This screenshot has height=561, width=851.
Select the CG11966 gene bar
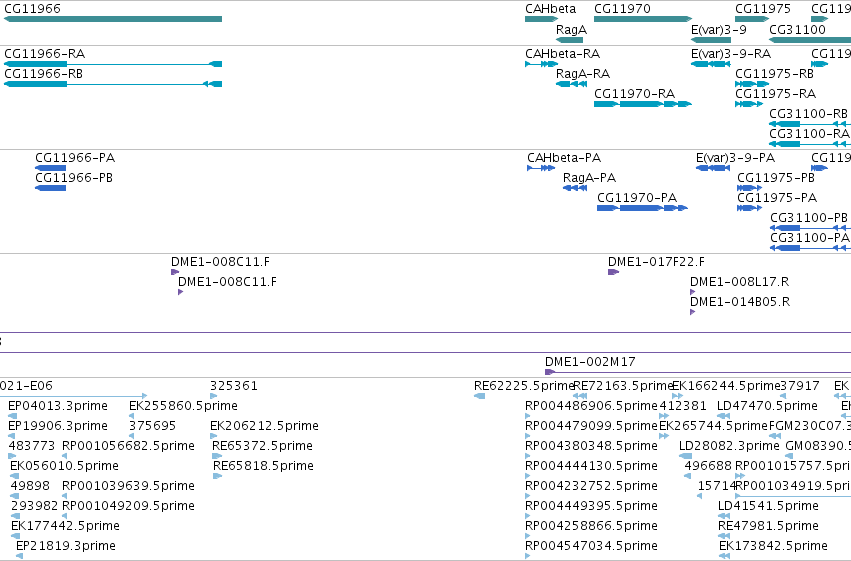113,19
